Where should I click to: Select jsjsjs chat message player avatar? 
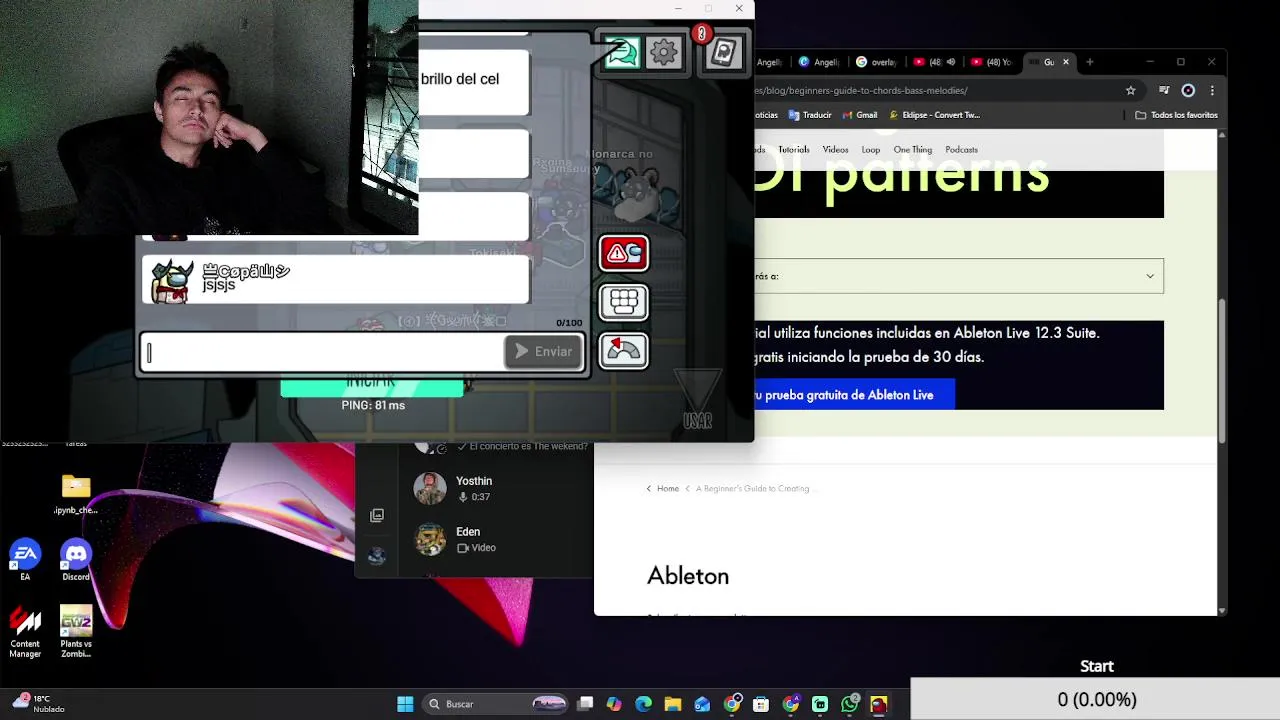pos(171,281)
